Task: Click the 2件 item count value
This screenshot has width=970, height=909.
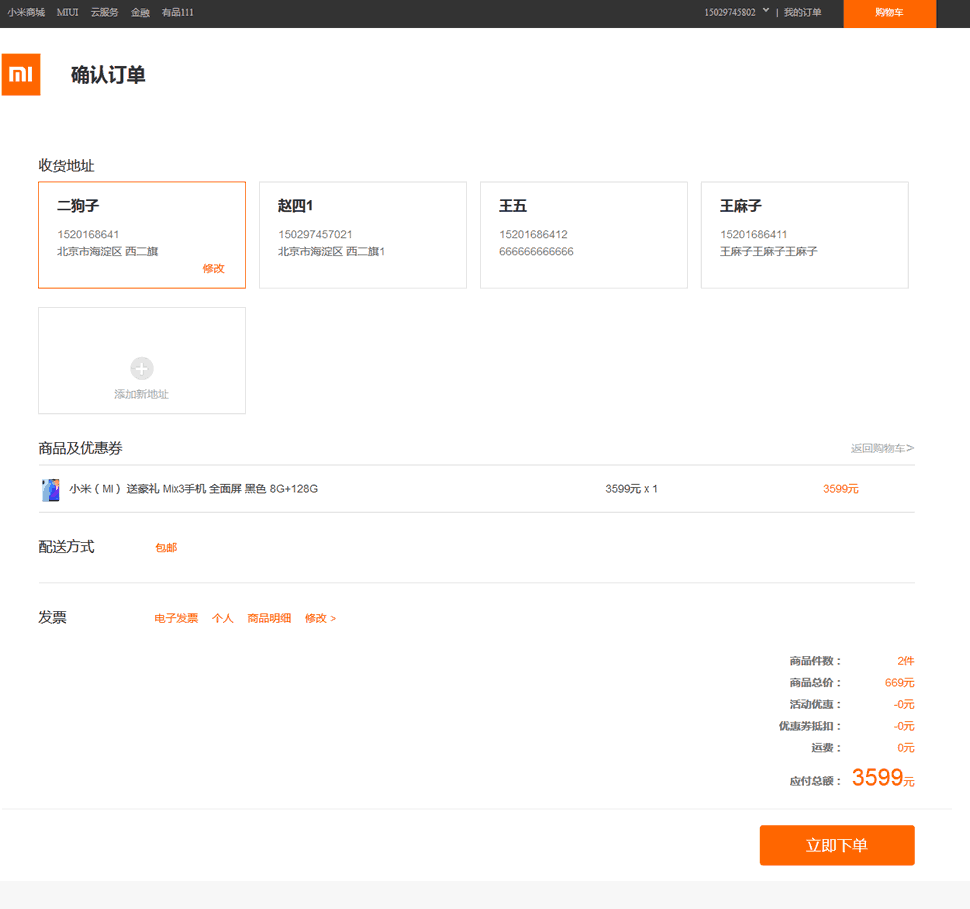Action: (906, 661)
